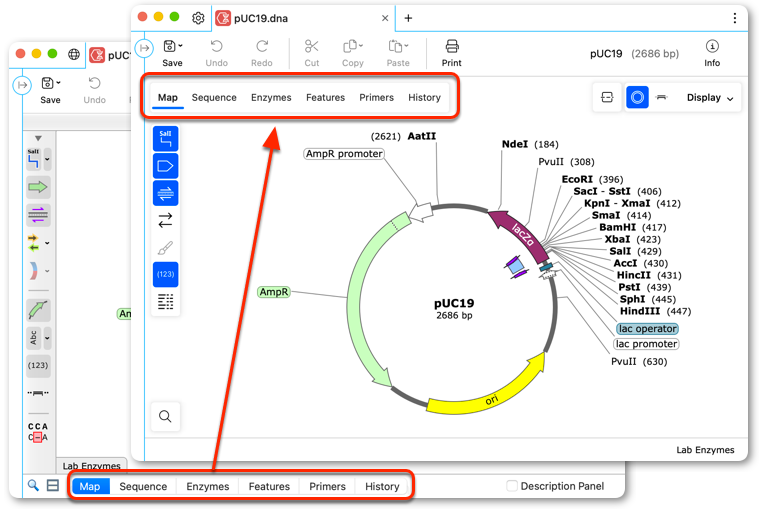Enable the Description Panel checkbox
Viewport: 759px width, 509px height.
pyautogui.click(x=512, y=486)
